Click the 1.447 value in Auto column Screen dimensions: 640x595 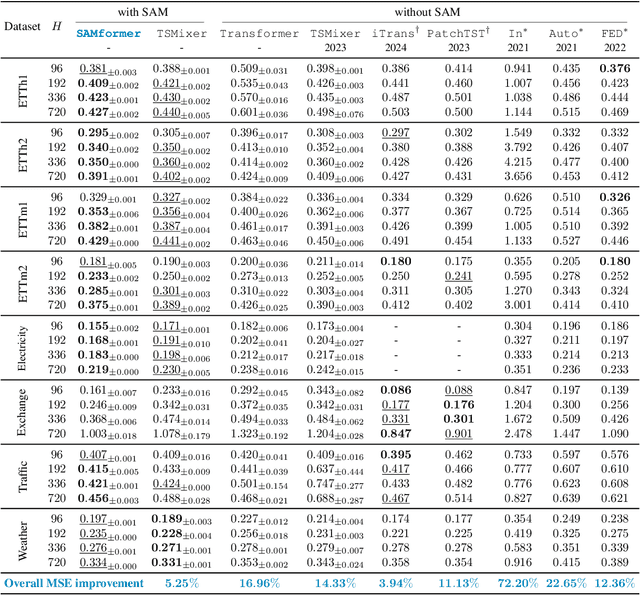pos(566,433)
